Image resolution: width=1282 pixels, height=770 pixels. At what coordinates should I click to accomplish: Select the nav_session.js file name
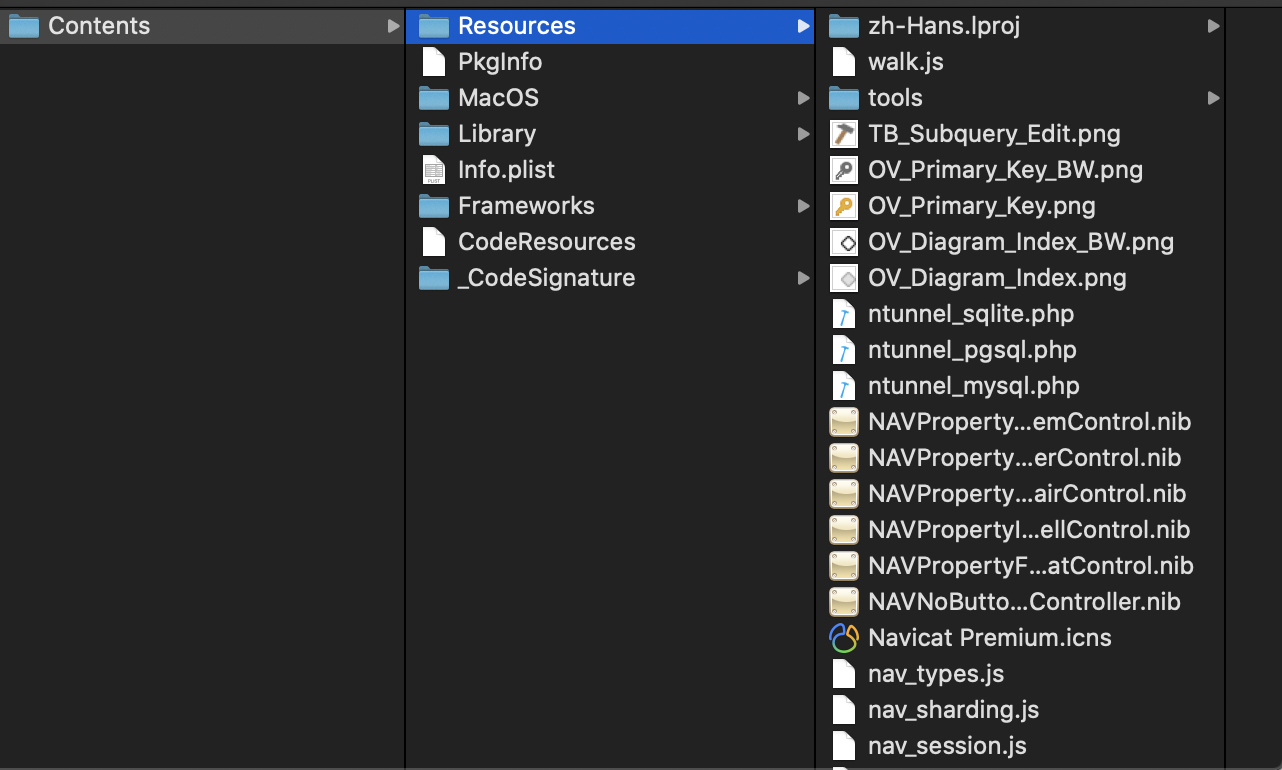pyautogui.click(x=947, y=746)
